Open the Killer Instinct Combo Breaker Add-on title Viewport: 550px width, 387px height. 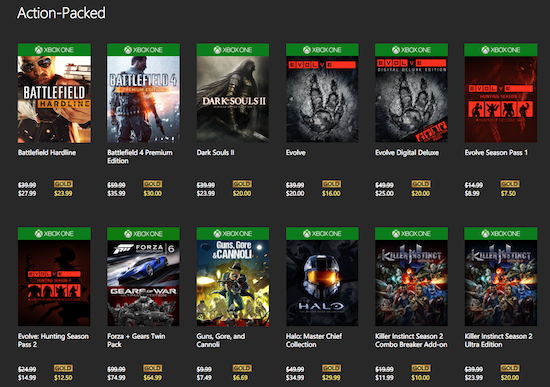411,340
